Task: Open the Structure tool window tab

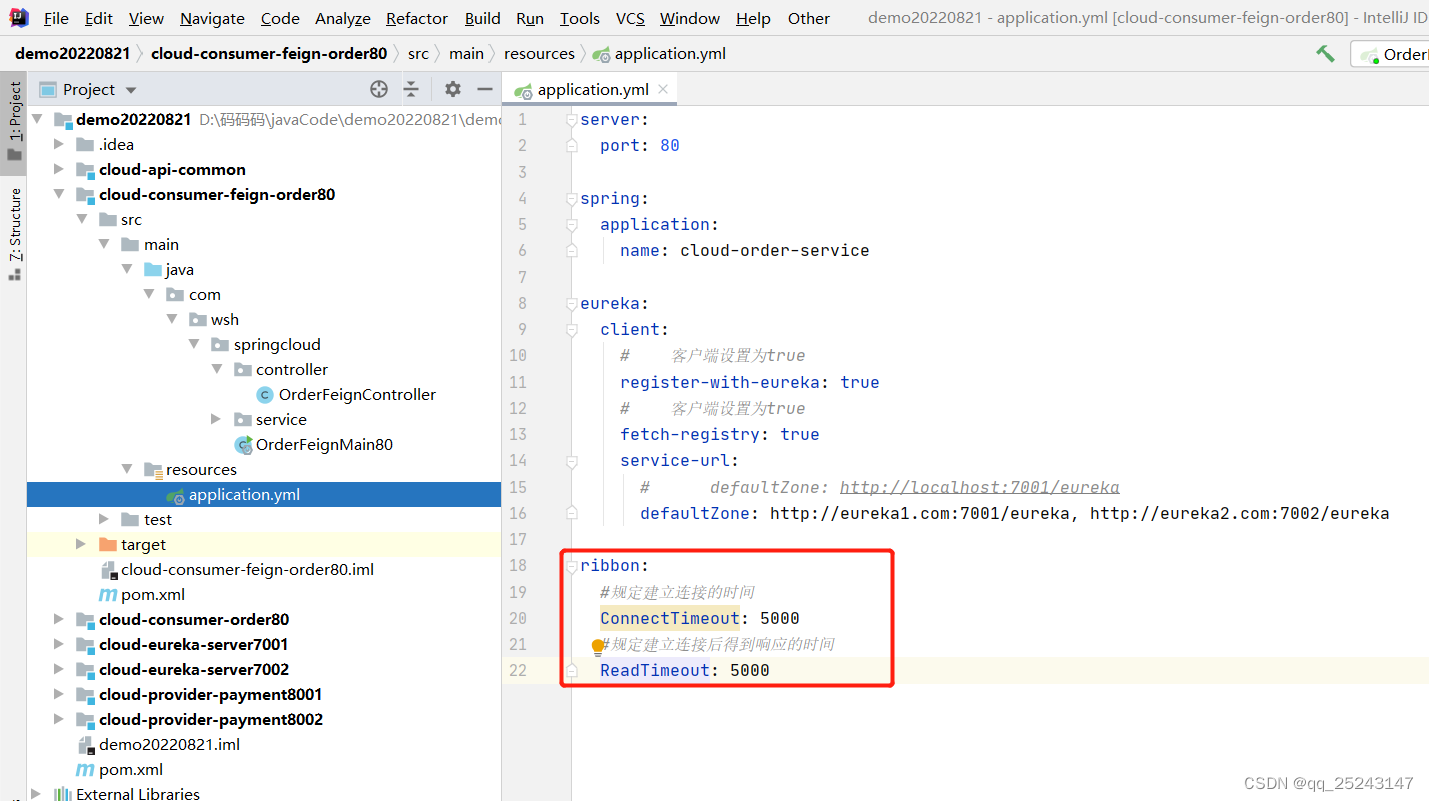Action: [x=14, y=233]
